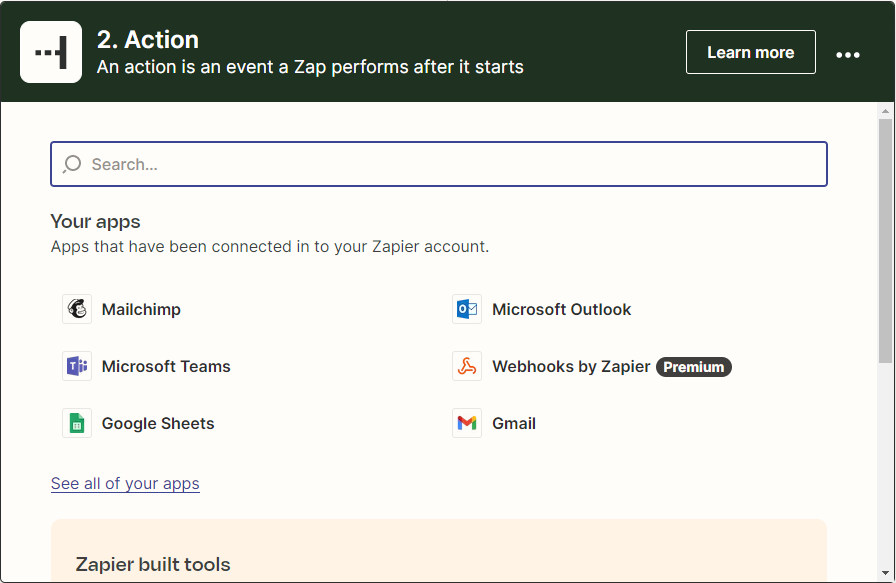Click the Mailchimp app icon
The height and width of the screenshot is (583, 896).
(77, 309)
